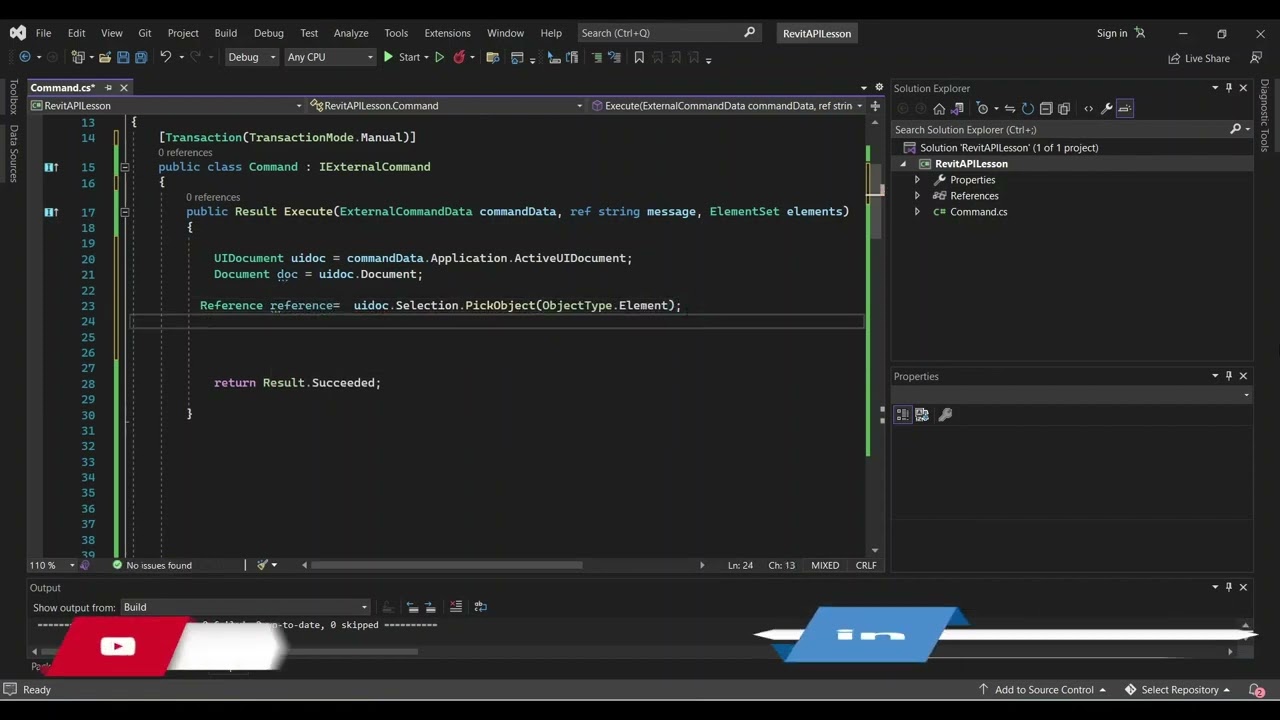1280x720 pixels.
Task: Open Property Pages wrench in Properties panel
Action: [945, 414]
